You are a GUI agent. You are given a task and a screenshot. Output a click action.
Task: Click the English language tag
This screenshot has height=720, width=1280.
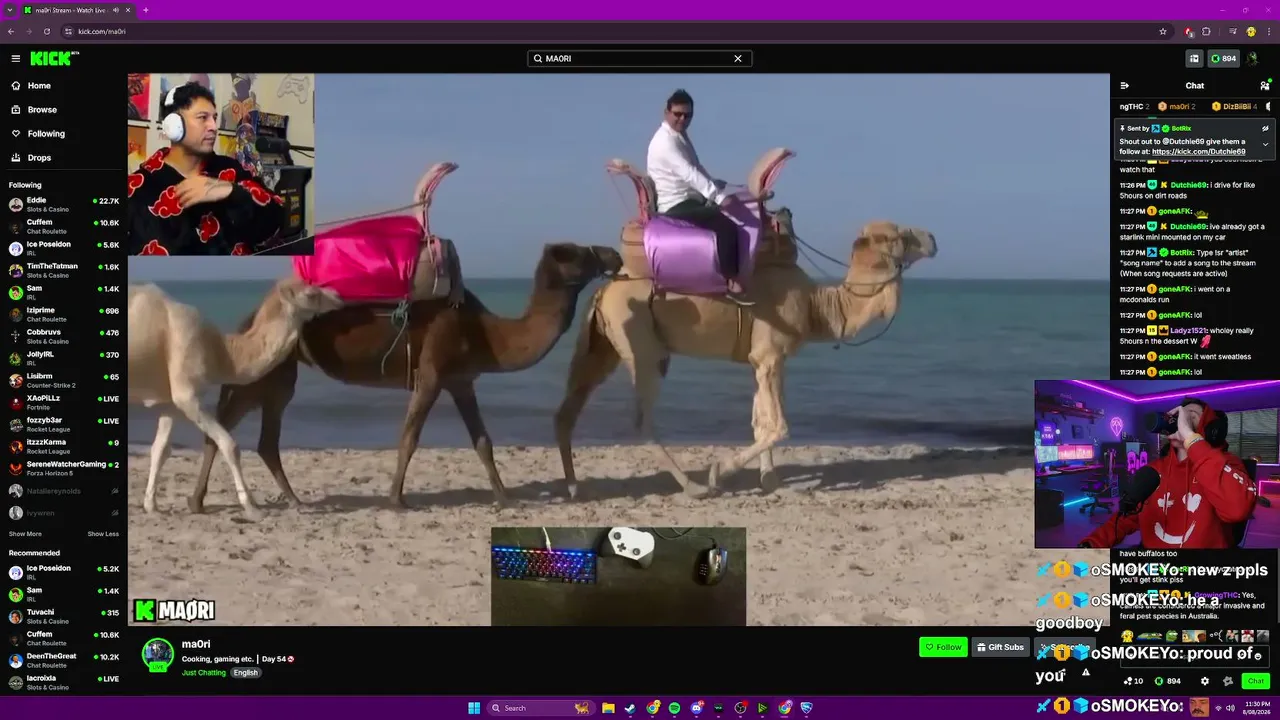click(x=246, y=673)
